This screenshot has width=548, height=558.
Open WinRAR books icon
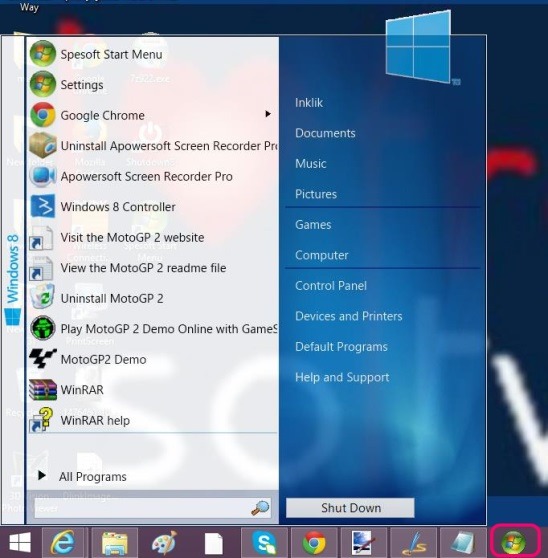pyautogui.click(x=42, y=389)
